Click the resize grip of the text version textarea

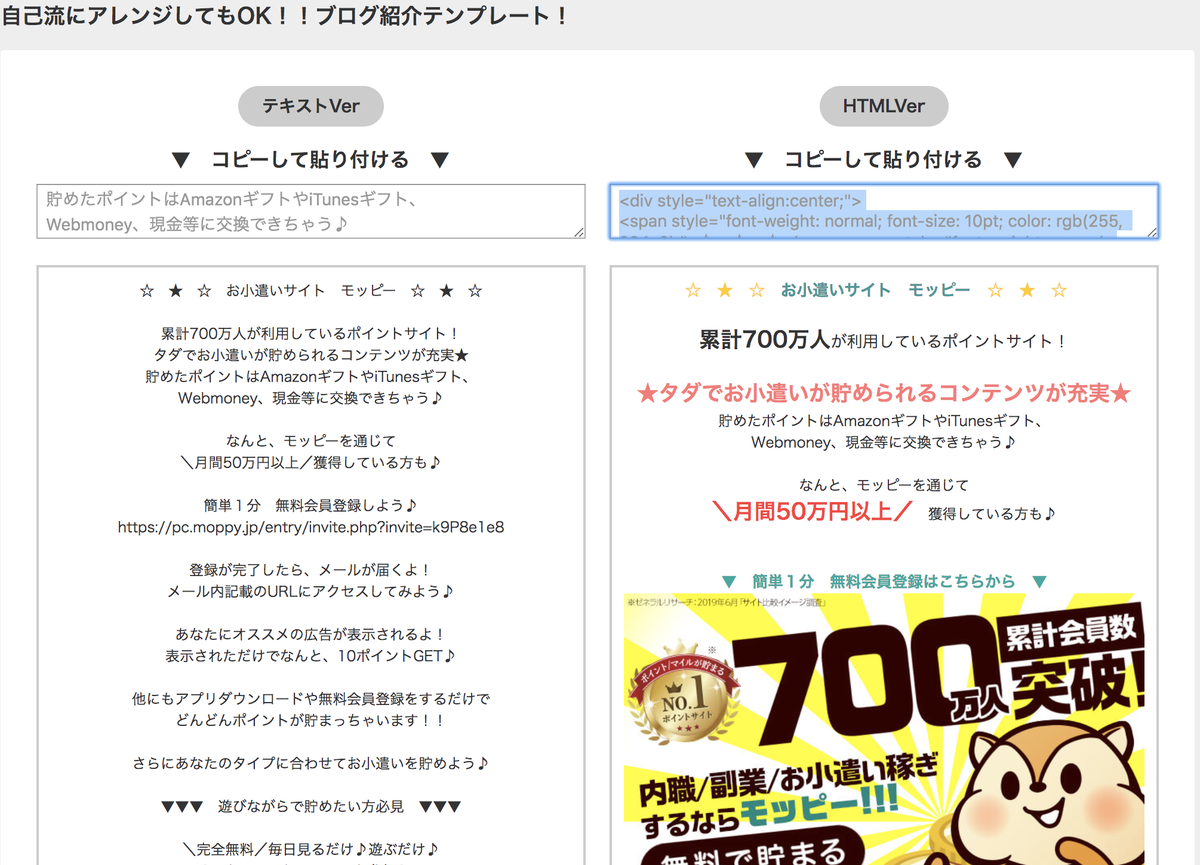tap(580, 233)
